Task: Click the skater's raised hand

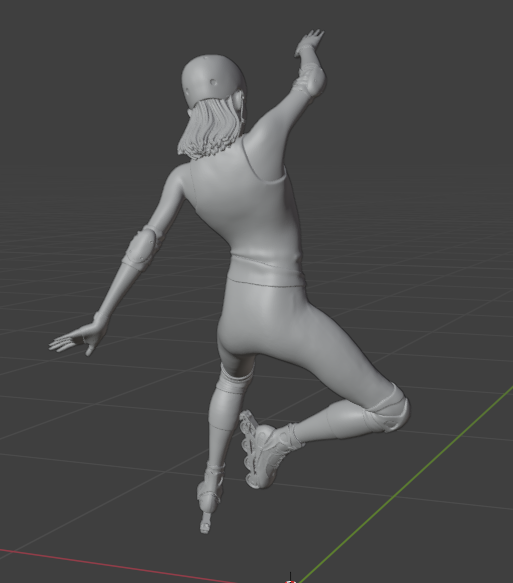Action: point(310,42)
